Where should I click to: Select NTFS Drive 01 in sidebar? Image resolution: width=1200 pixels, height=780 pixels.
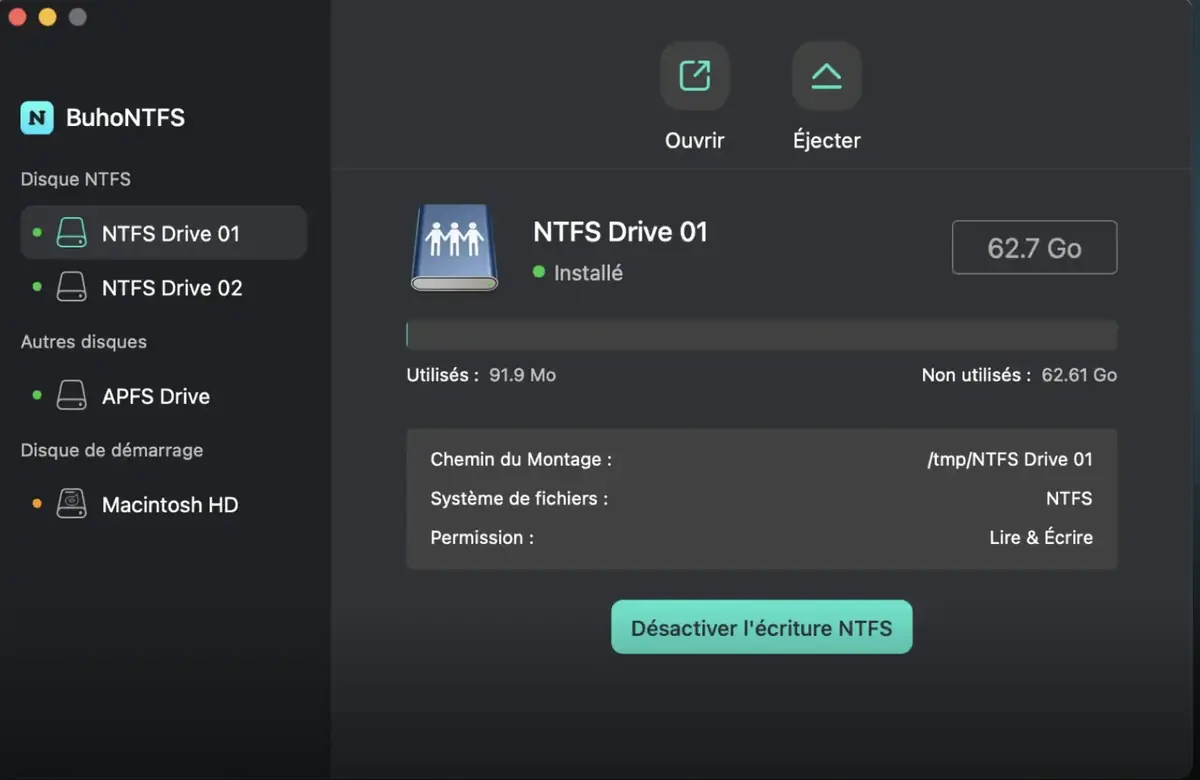[163, 233]
